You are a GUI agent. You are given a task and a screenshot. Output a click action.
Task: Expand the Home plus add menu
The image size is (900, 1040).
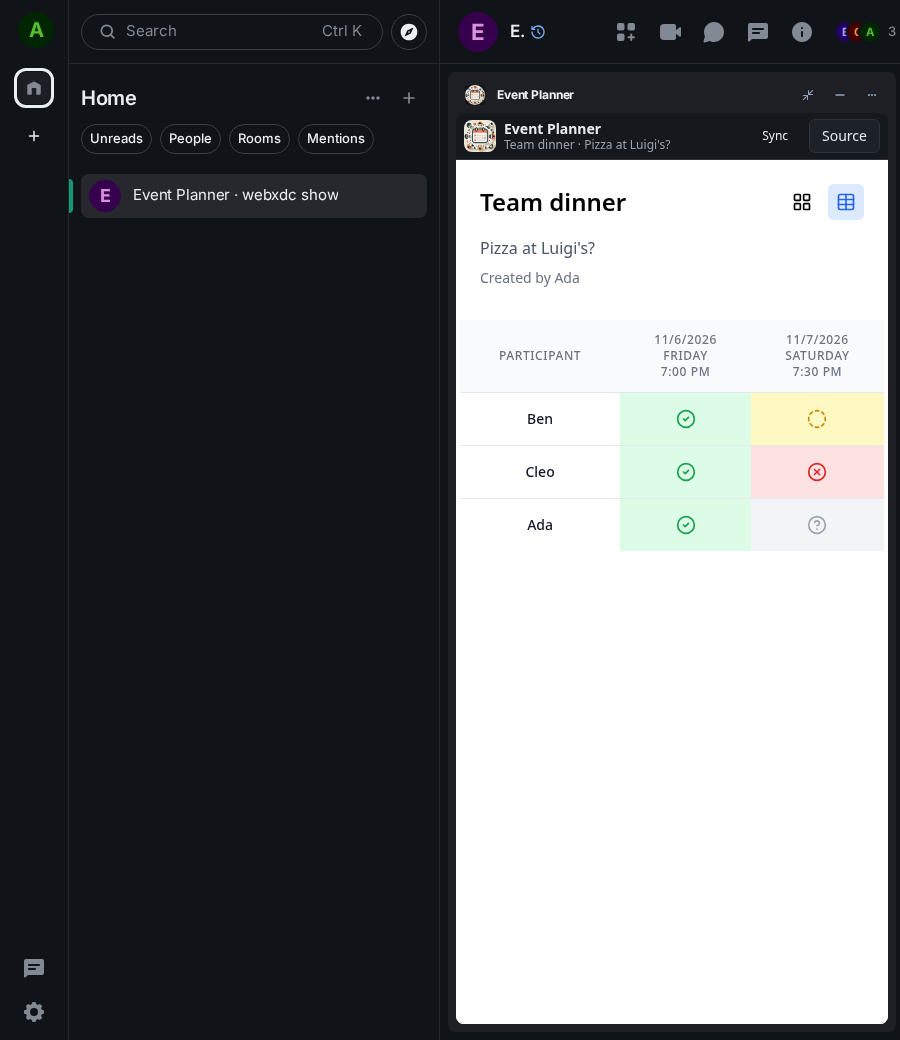click(409, 98)
